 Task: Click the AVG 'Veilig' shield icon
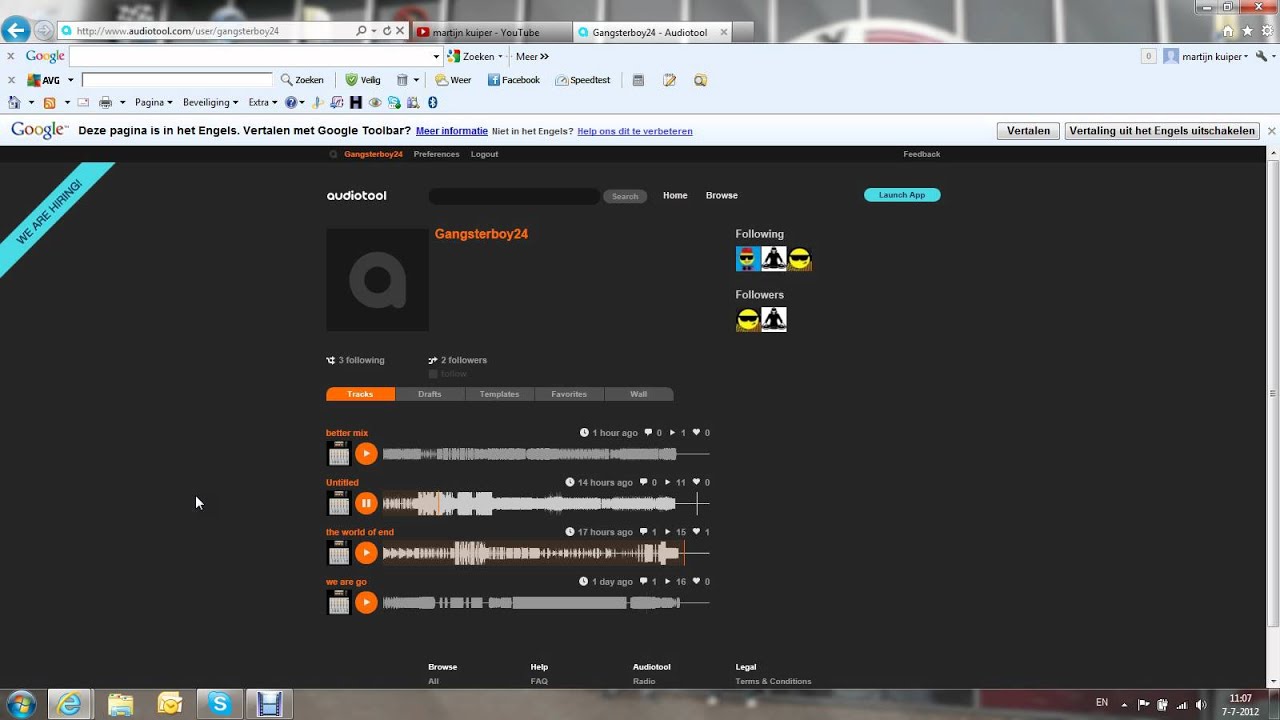coord(363,80)
